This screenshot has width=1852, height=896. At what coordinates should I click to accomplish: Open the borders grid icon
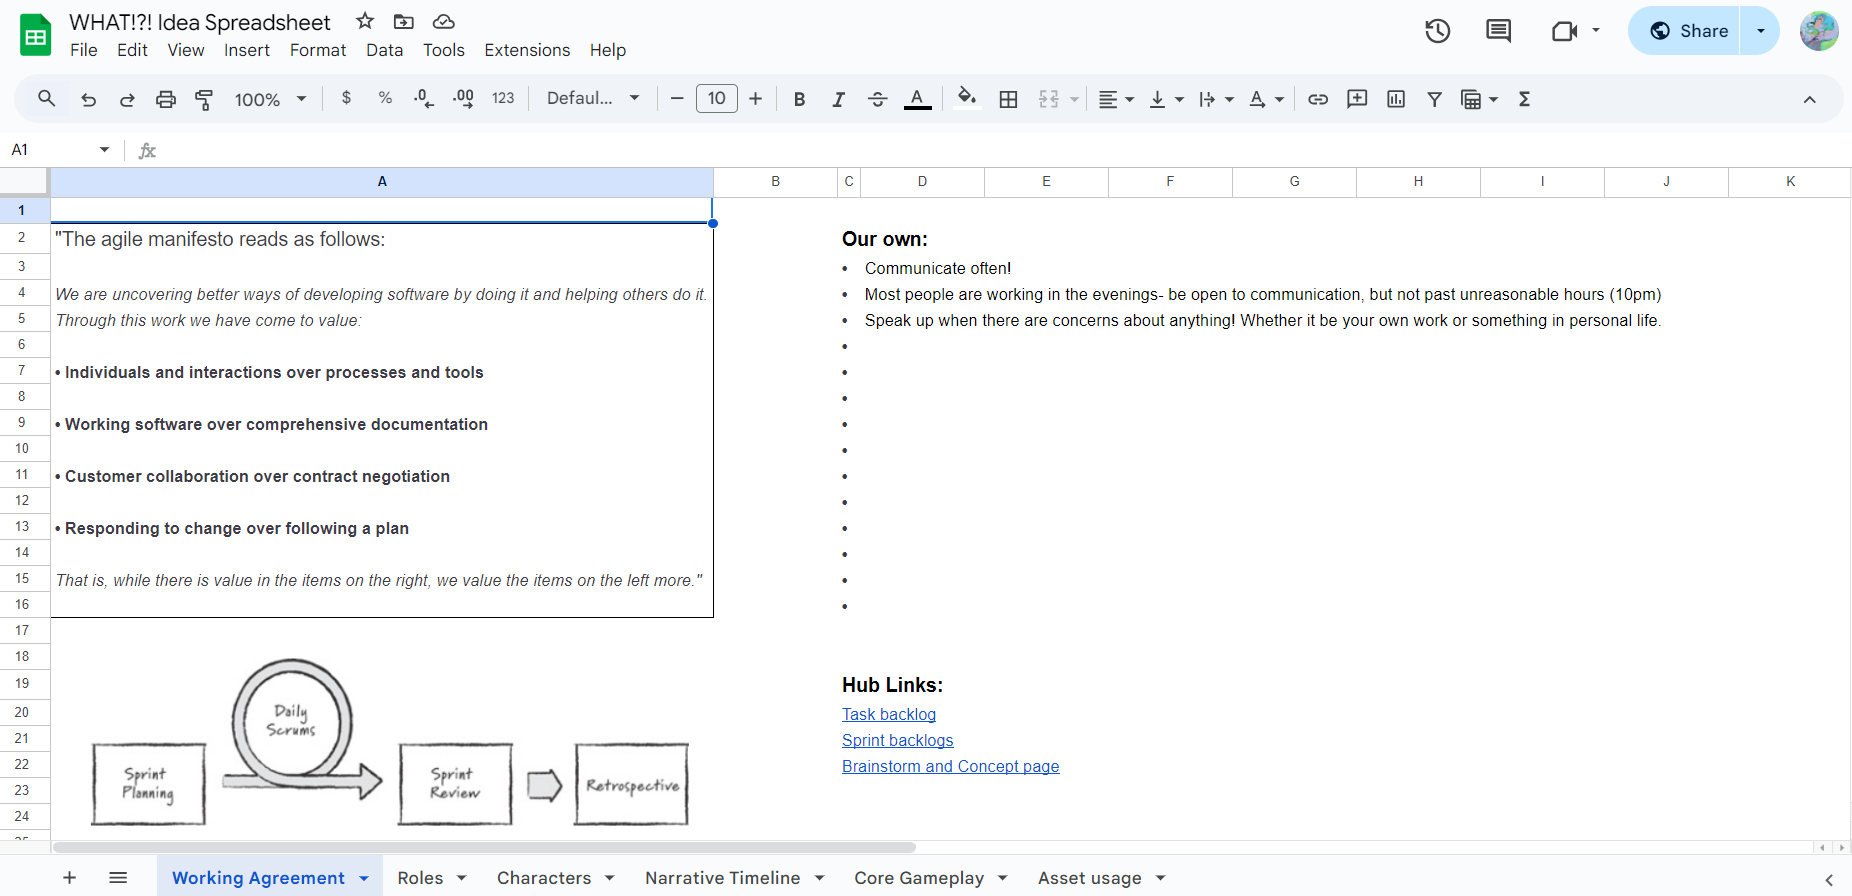pyautogui.click(x=1008, y=99)
